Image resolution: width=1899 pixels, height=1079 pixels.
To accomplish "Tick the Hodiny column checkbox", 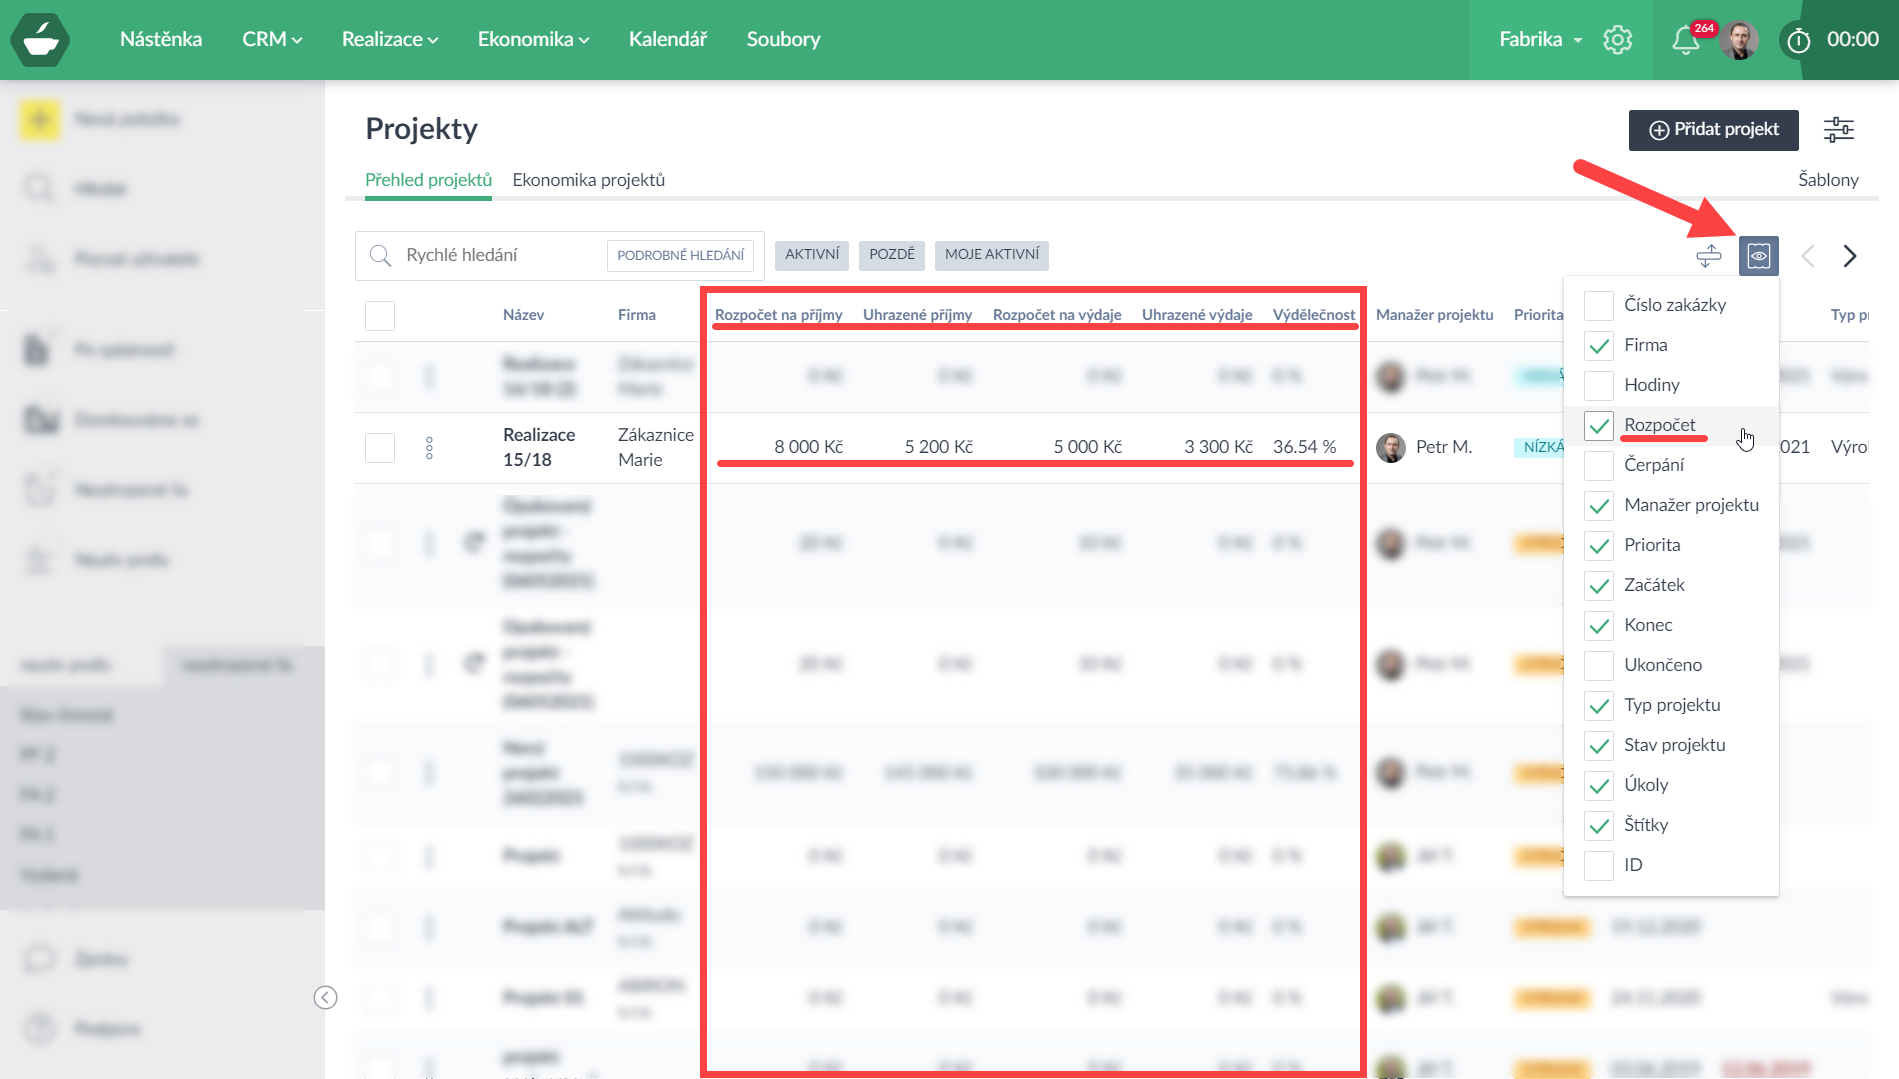I will [x=1599, y=385].
